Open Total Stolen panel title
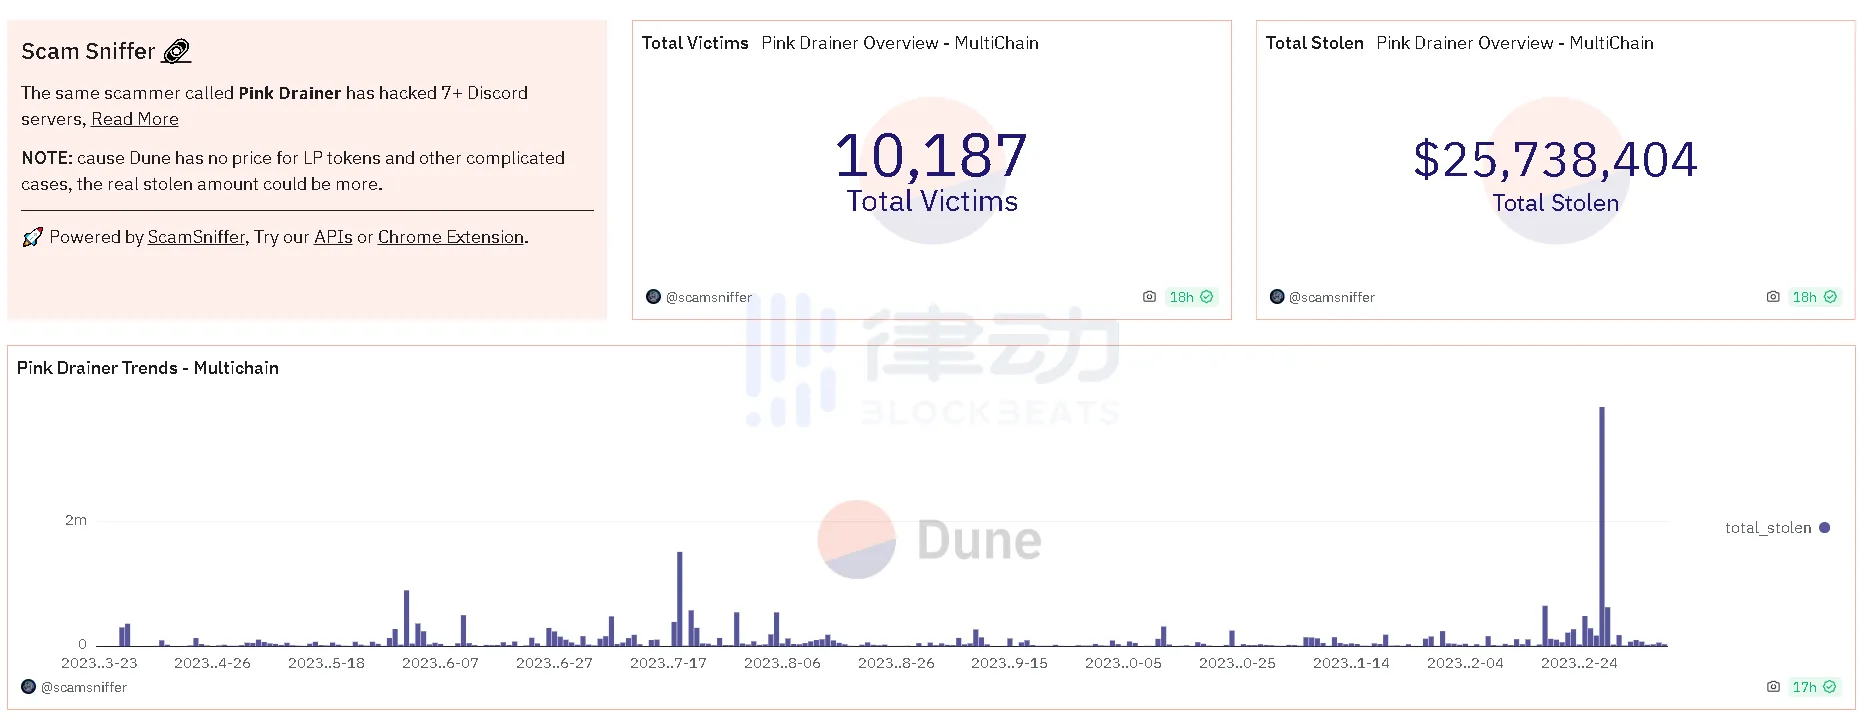1865x721 pixels. coord(1314,43)
